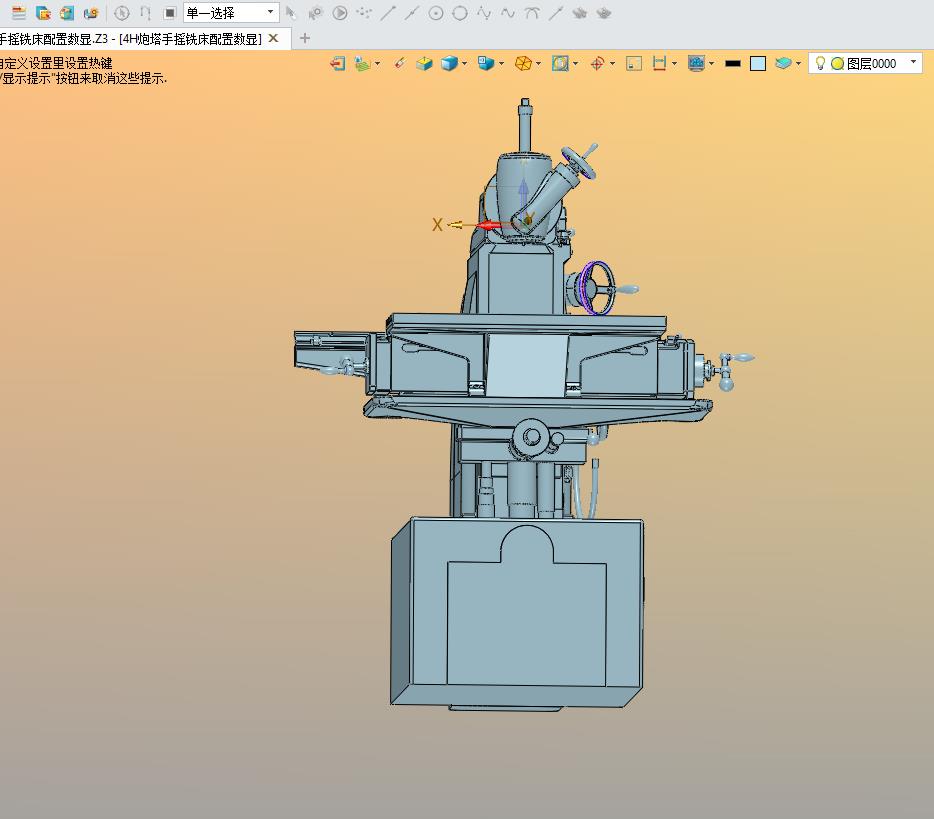Select the wavy spline curve tool
The width and height of the screenshot is (934, 819).
click(x=508, y=13)
